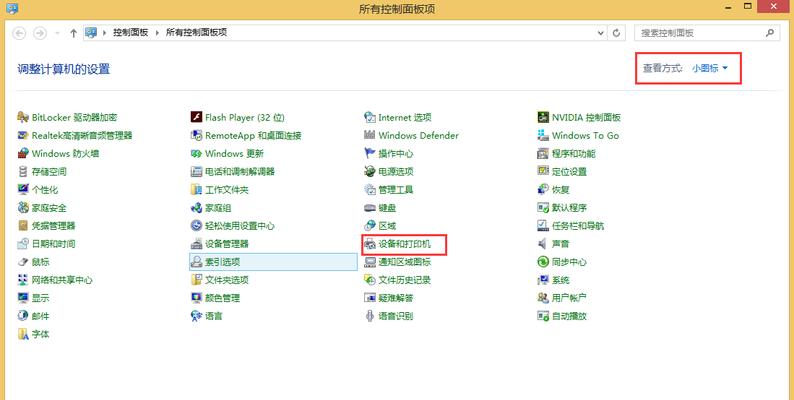Open the 工作文件夹 link

[x=227, y=189]
